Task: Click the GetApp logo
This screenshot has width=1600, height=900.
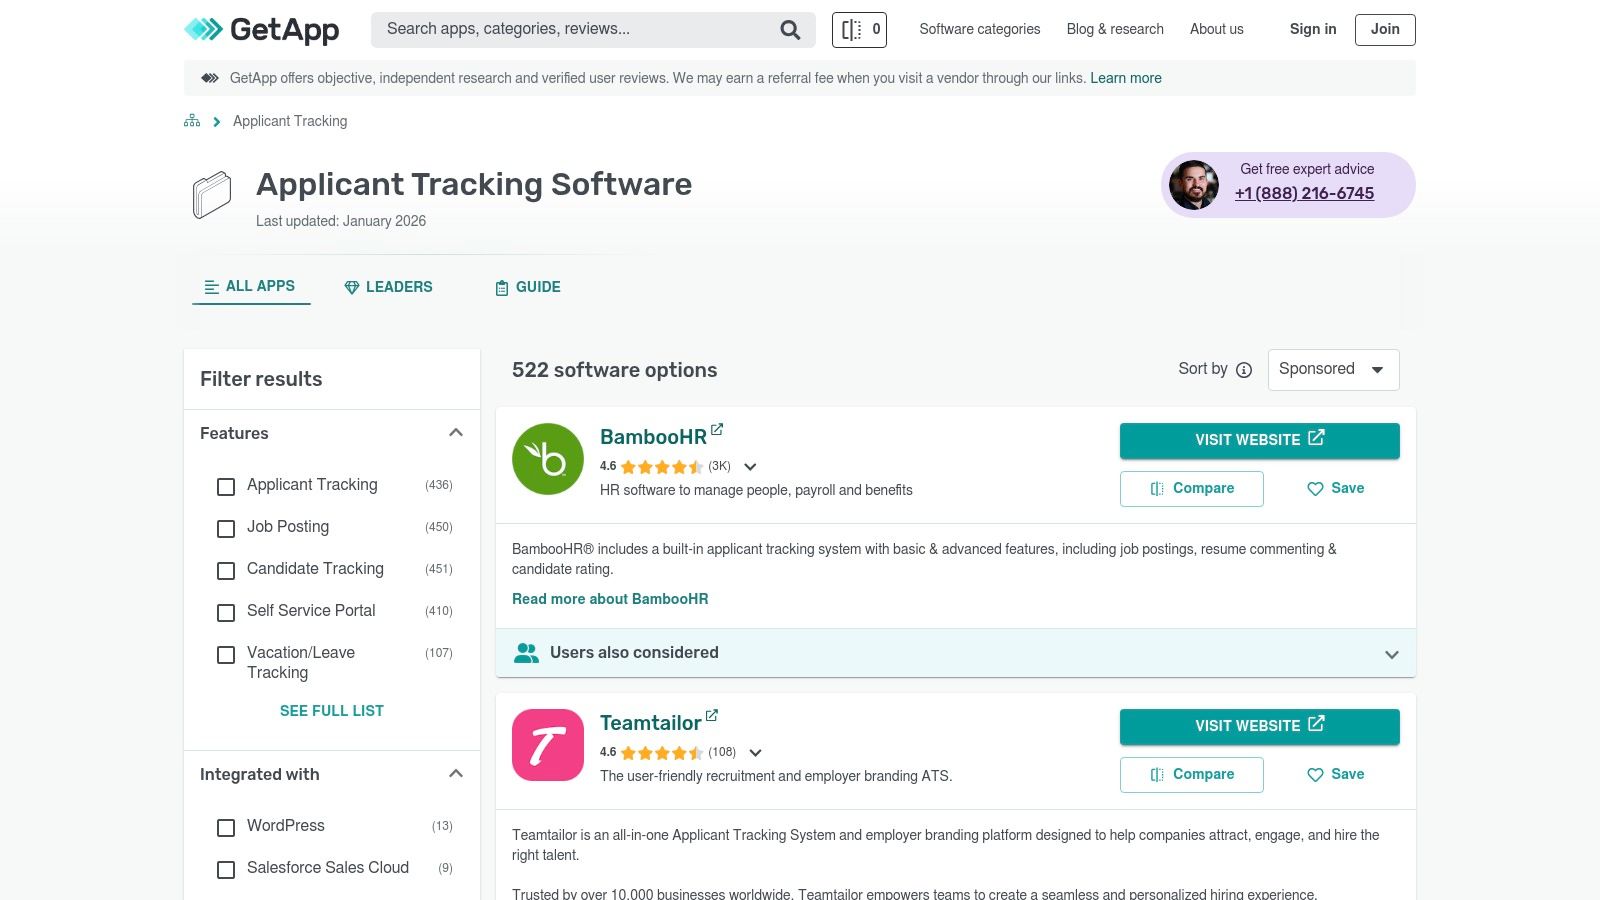Action: (260, 30)
